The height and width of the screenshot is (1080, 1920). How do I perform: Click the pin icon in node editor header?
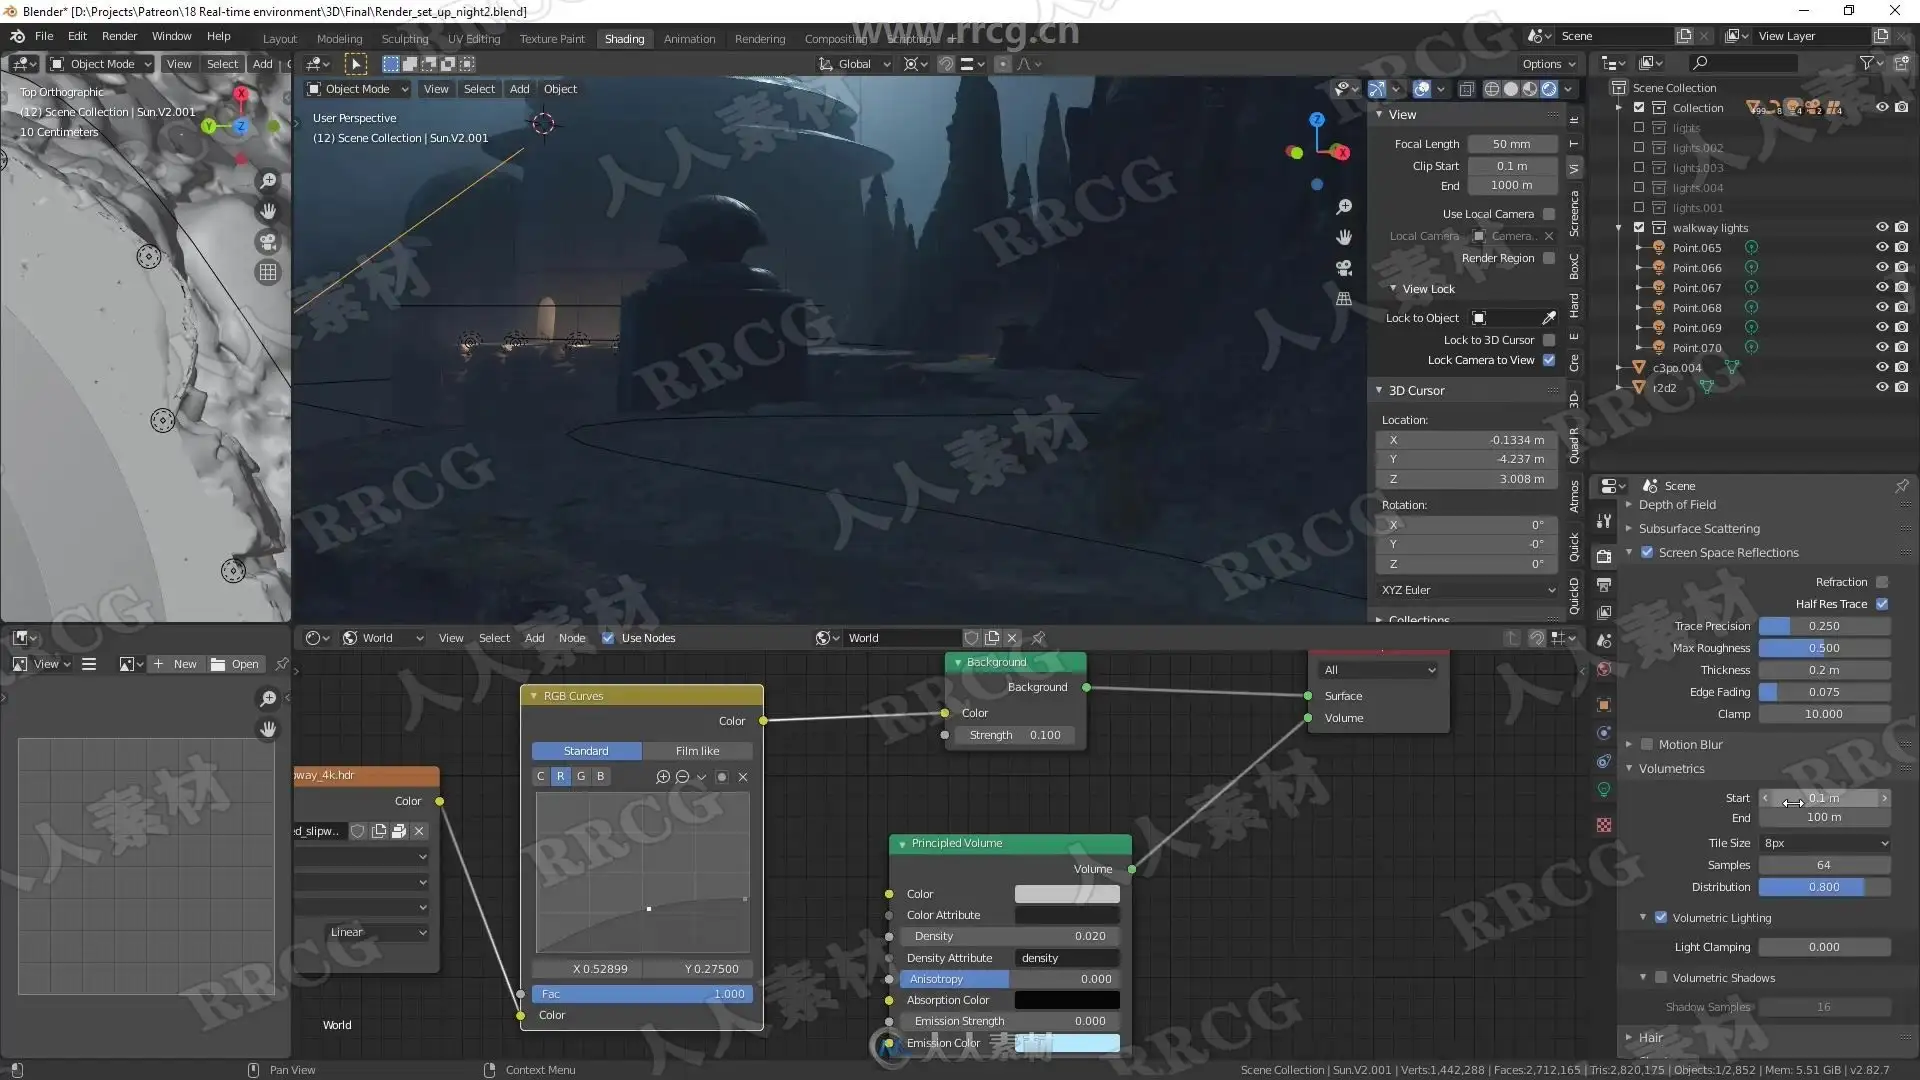coord(1038,638)
